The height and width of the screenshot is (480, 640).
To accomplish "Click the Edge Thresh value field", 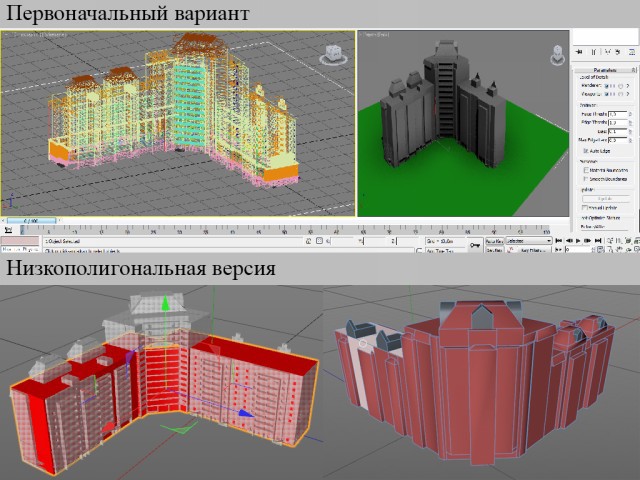I will pyautogui.click(x=617, y=122).
